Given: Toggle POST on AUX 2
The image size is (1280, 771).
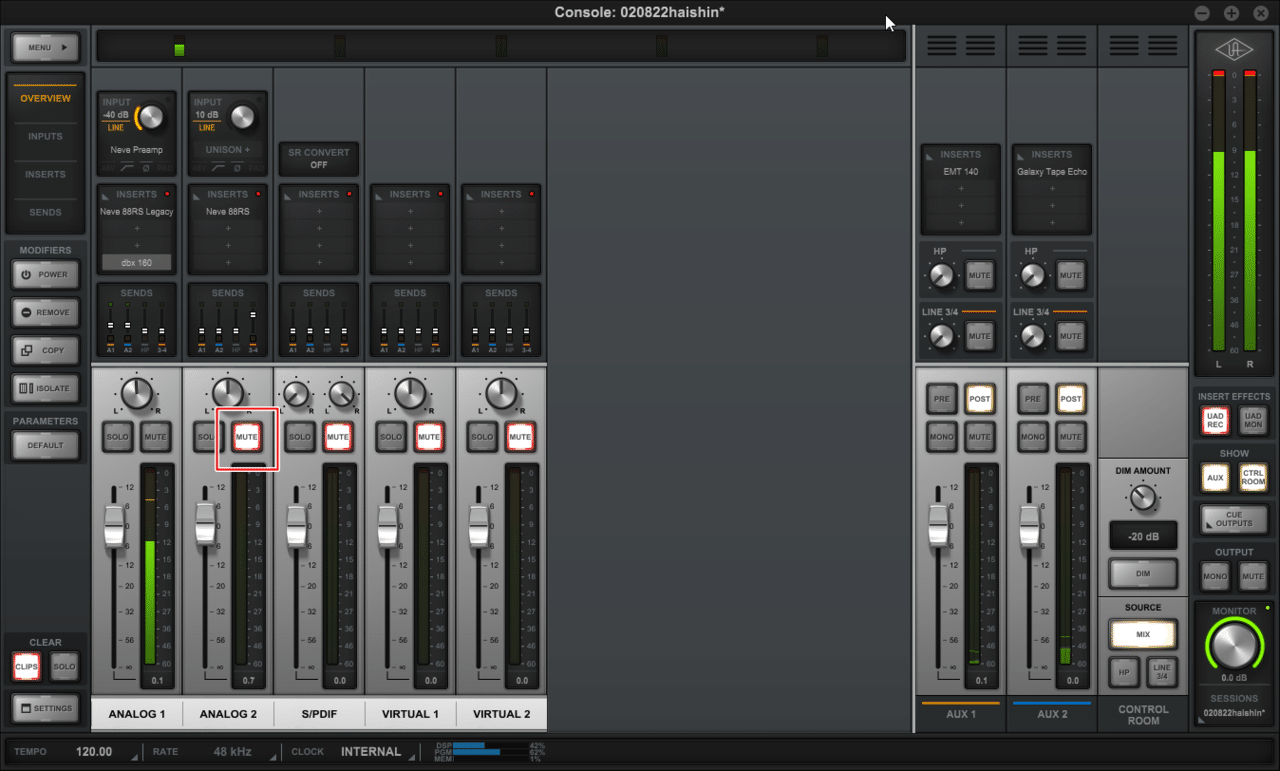Looking at the screenshot, I should pos(1070,398).
